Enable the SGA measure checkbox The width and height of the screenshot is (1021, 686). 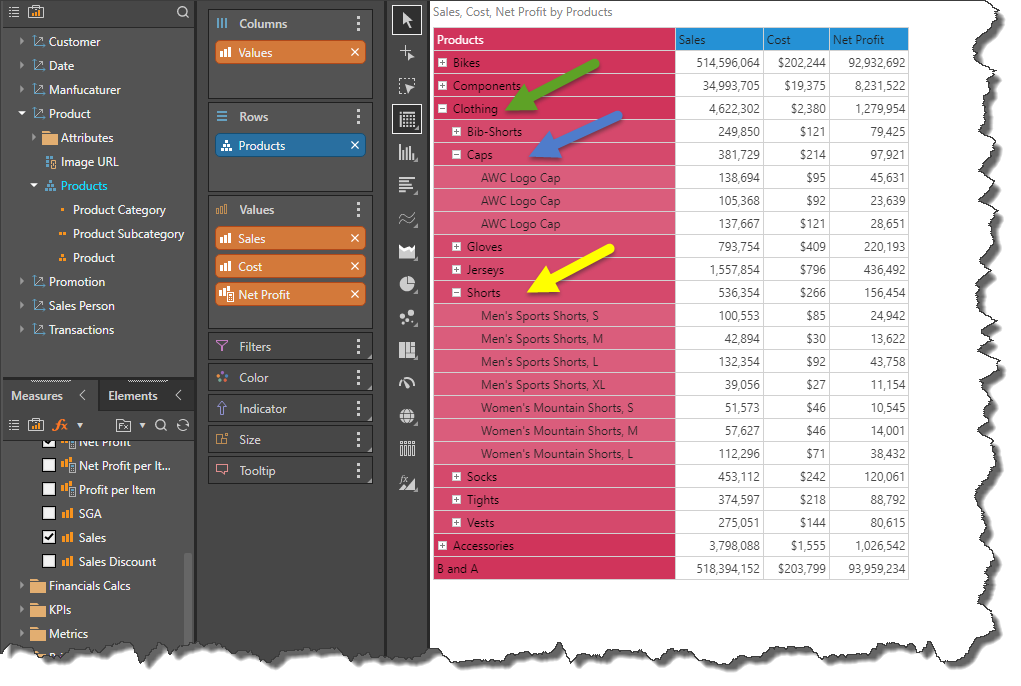pos(49,514)
